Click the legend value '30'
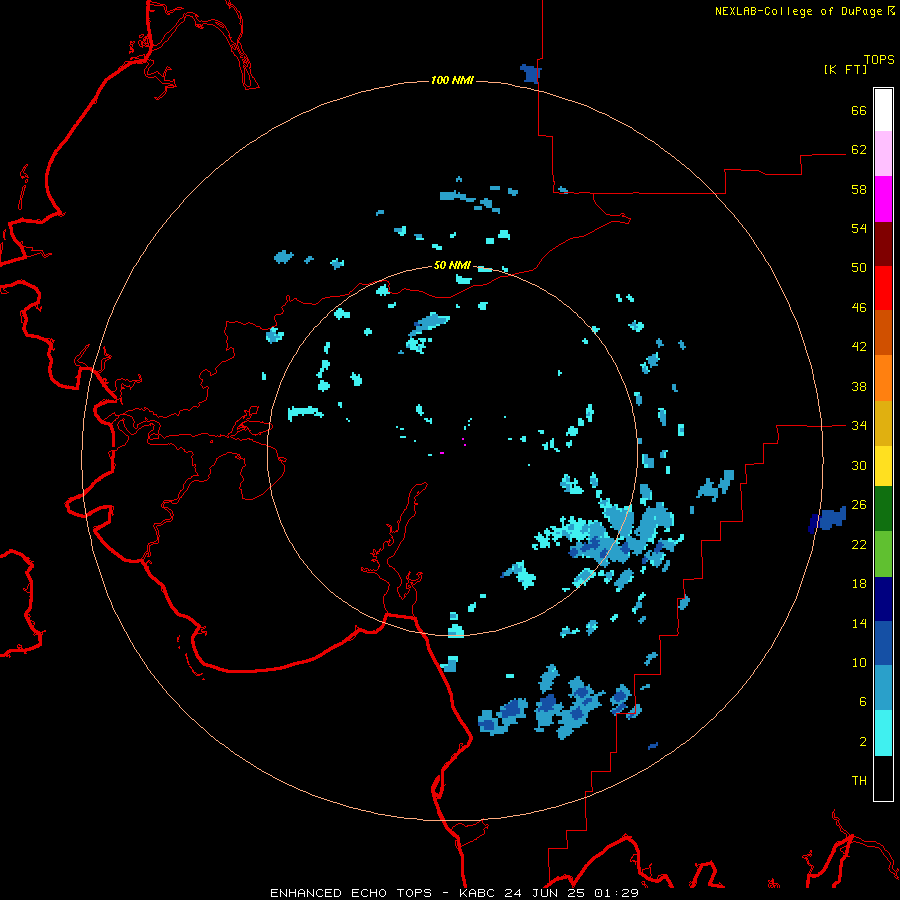 859,465
